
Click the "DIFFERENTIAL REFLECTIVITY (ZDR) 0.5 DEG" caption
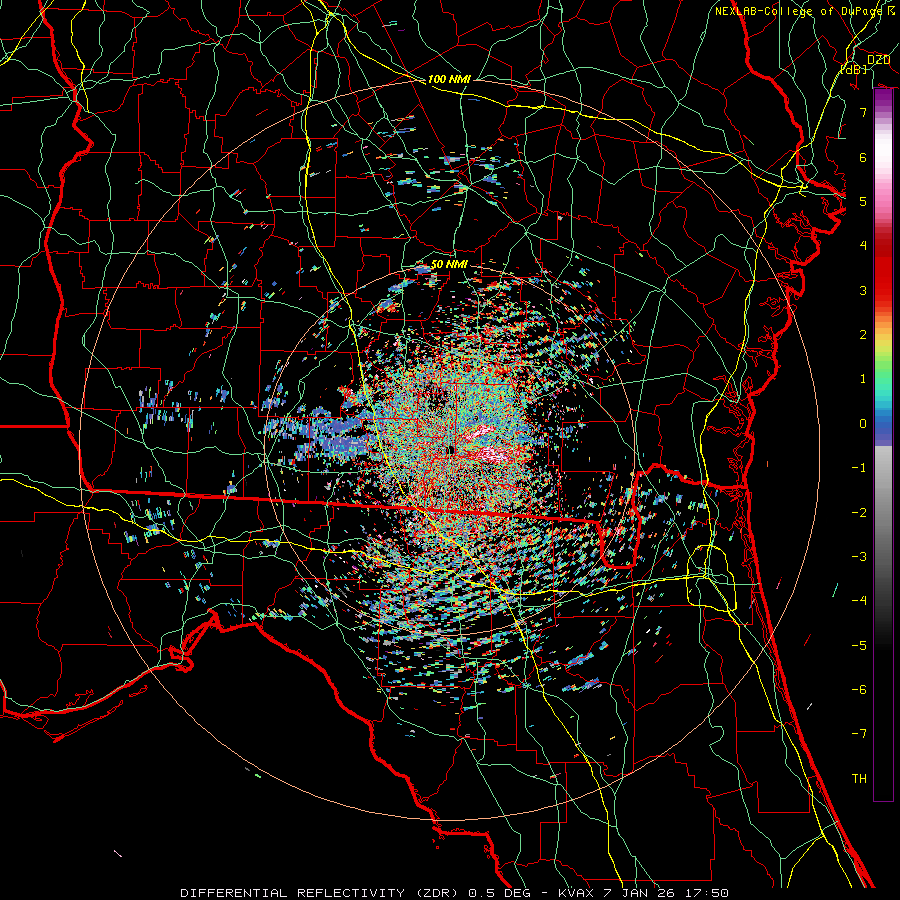pyautogui.click(x=355, y=893)
